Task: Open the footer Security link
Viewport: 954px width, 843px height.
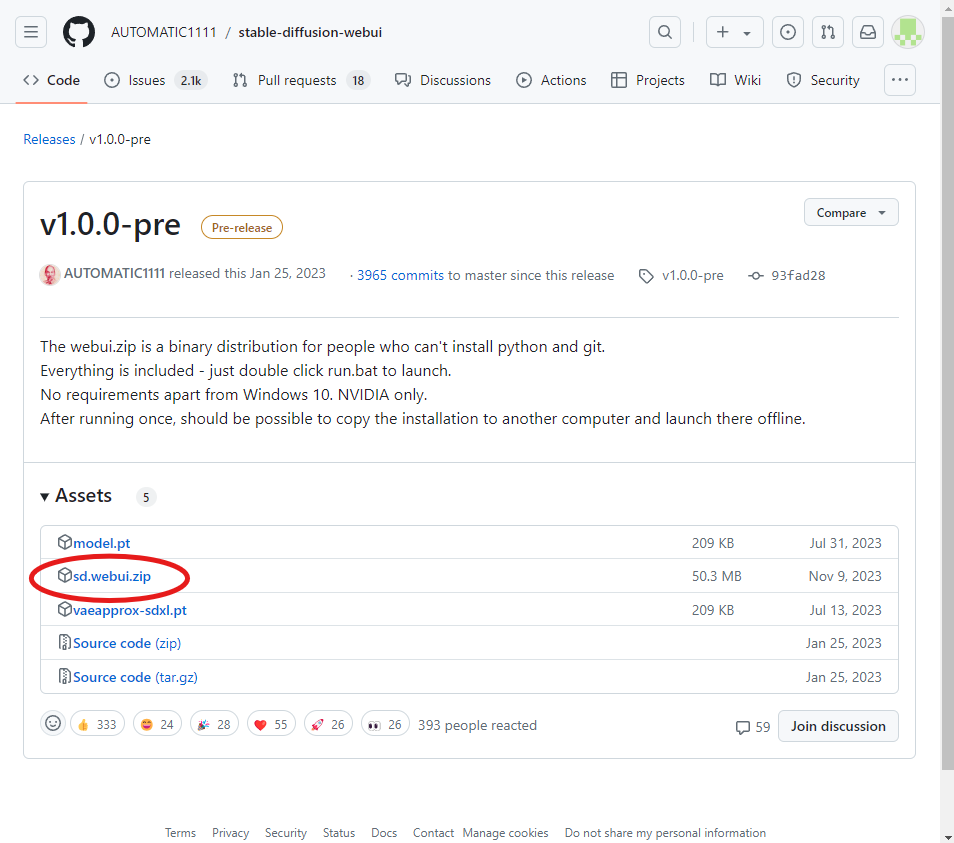Action: pyautogui.click(x=285, y=833)
